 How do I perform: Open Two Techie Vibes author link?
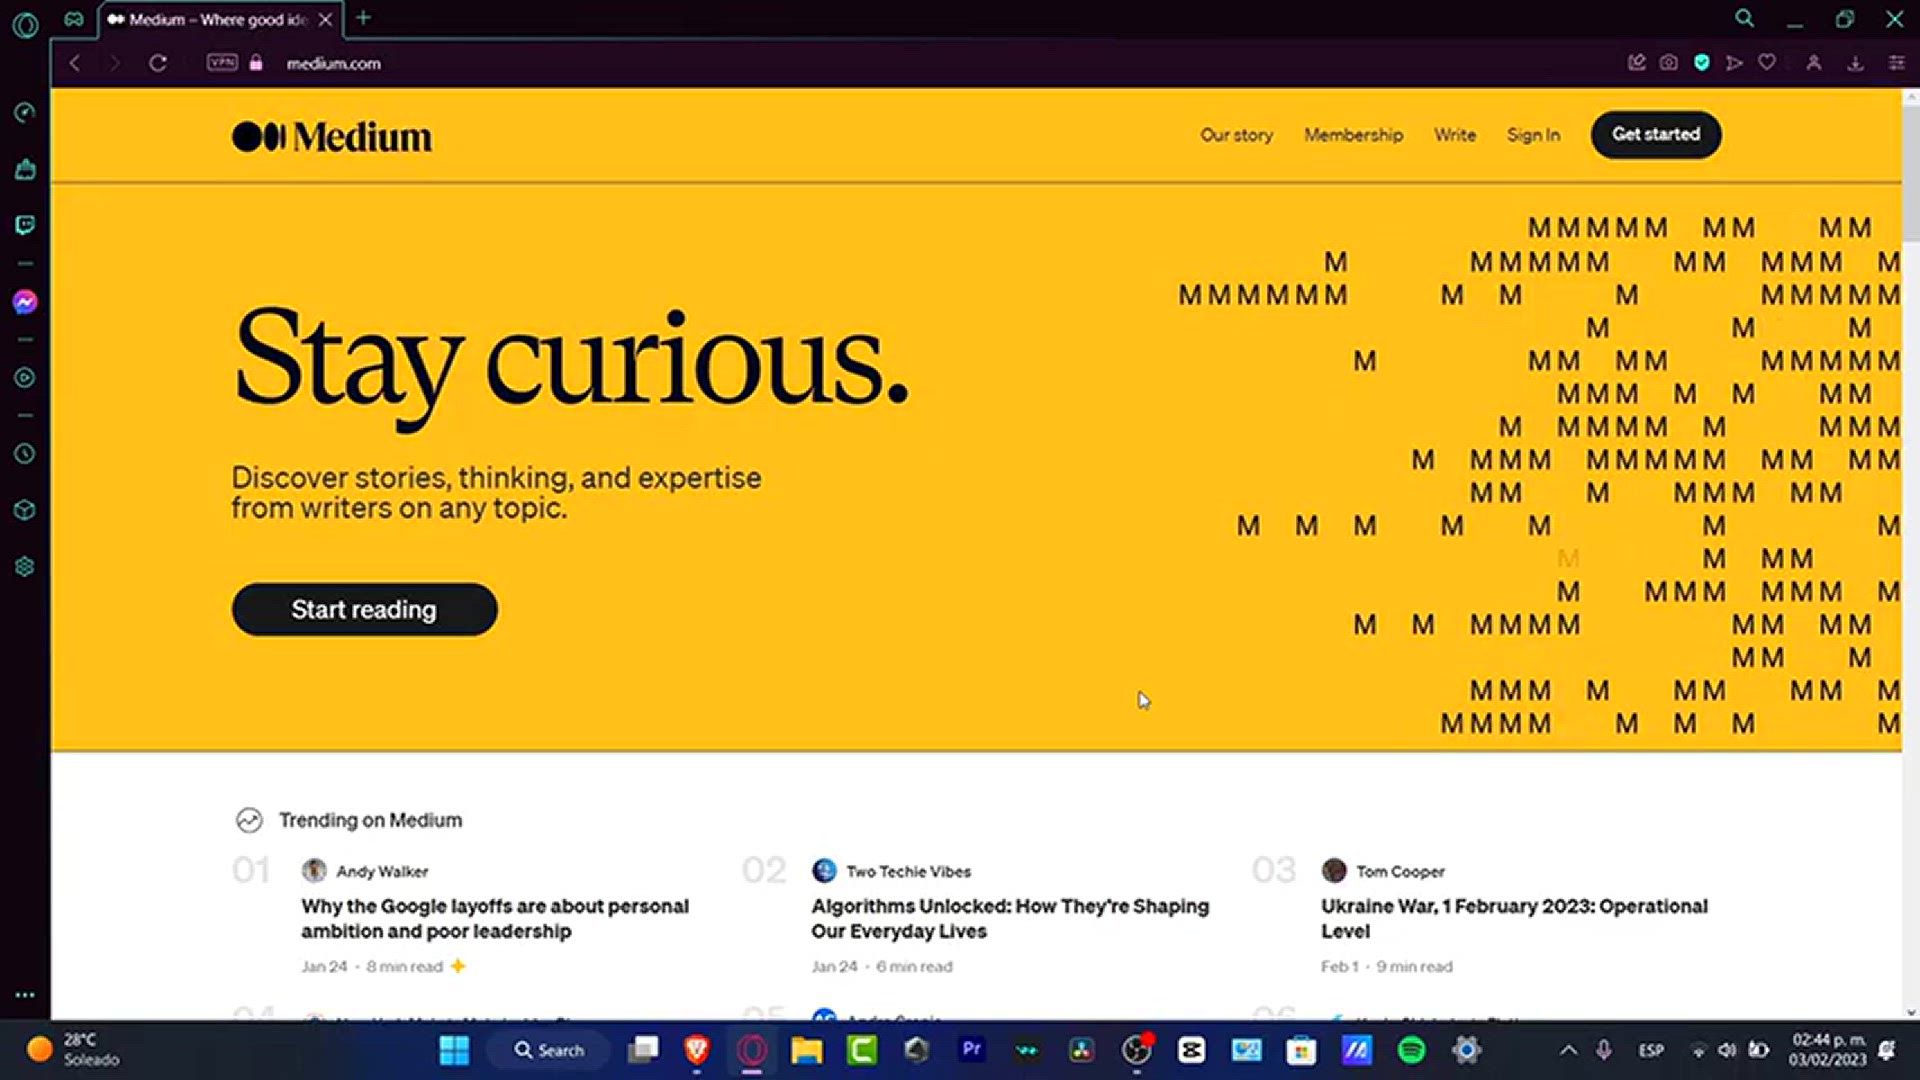(x=908, y=871)
